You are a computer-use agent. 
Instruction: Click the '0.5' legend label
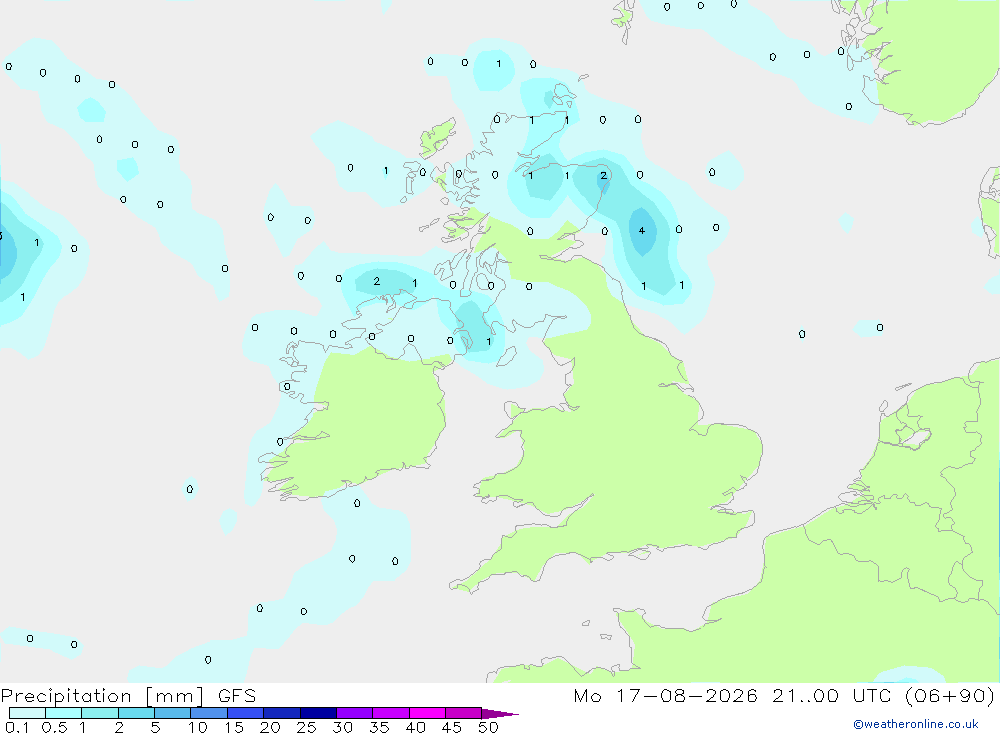[54, 727]
